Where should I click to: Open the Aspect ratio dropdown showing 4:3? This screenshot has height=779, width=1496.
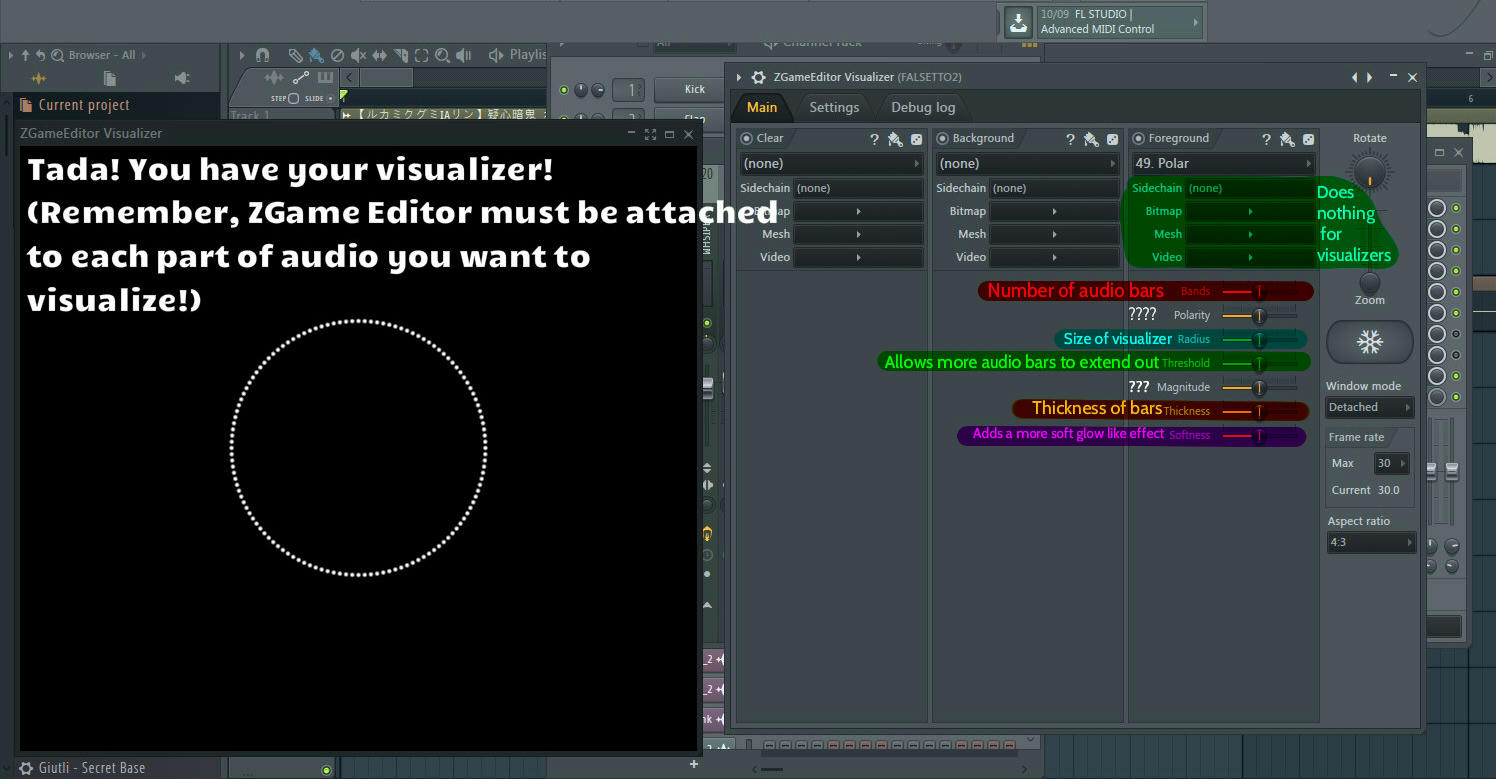click(1371, 541)
